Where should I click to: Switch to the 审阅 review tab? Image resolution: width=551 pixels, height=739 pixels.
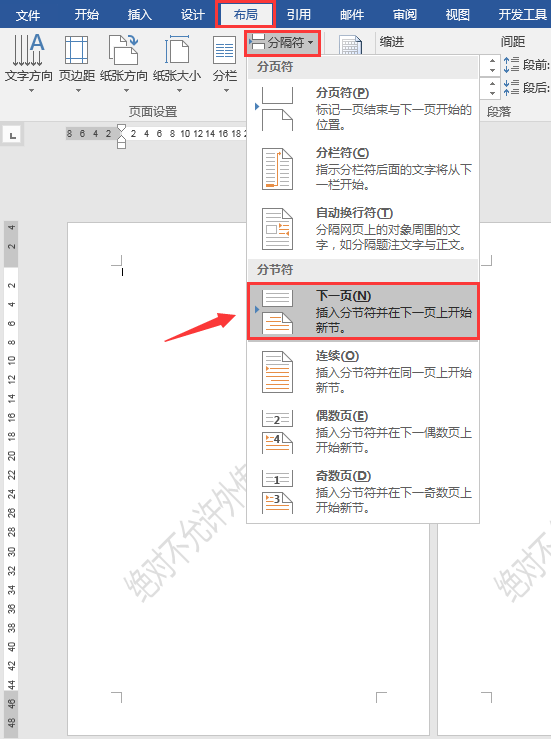tap(405, 15)
